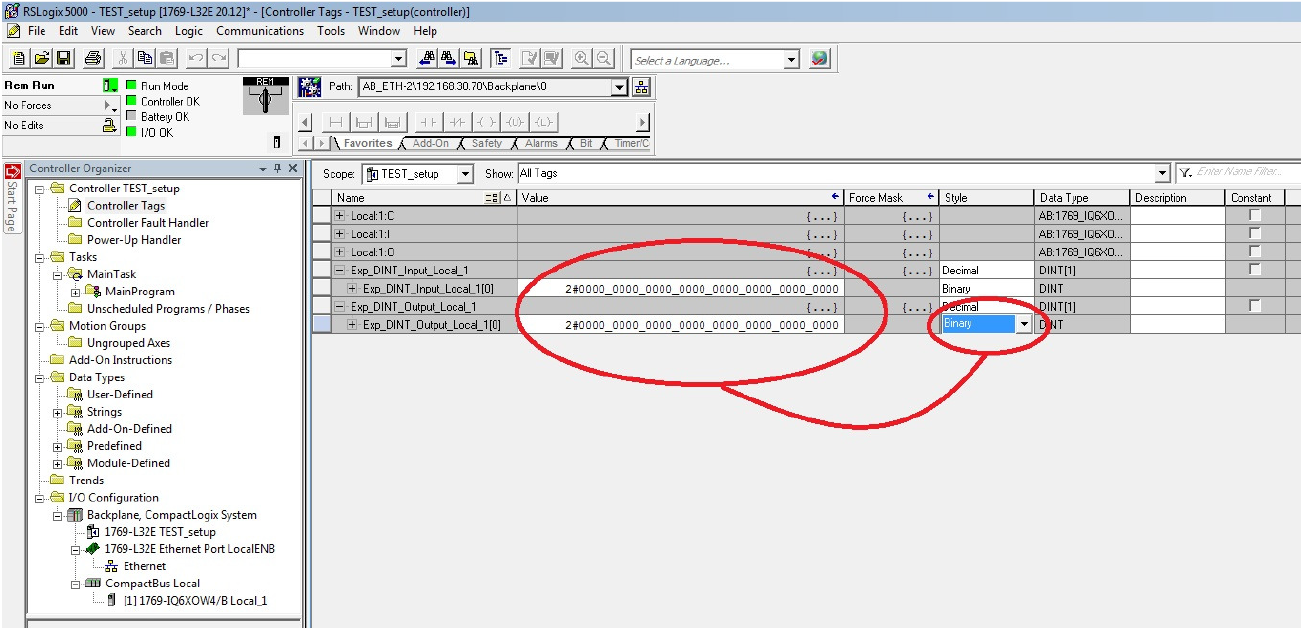Toggle Constant checkbox for Exp_DINT_Output_Local_1

pos(1255,305)
